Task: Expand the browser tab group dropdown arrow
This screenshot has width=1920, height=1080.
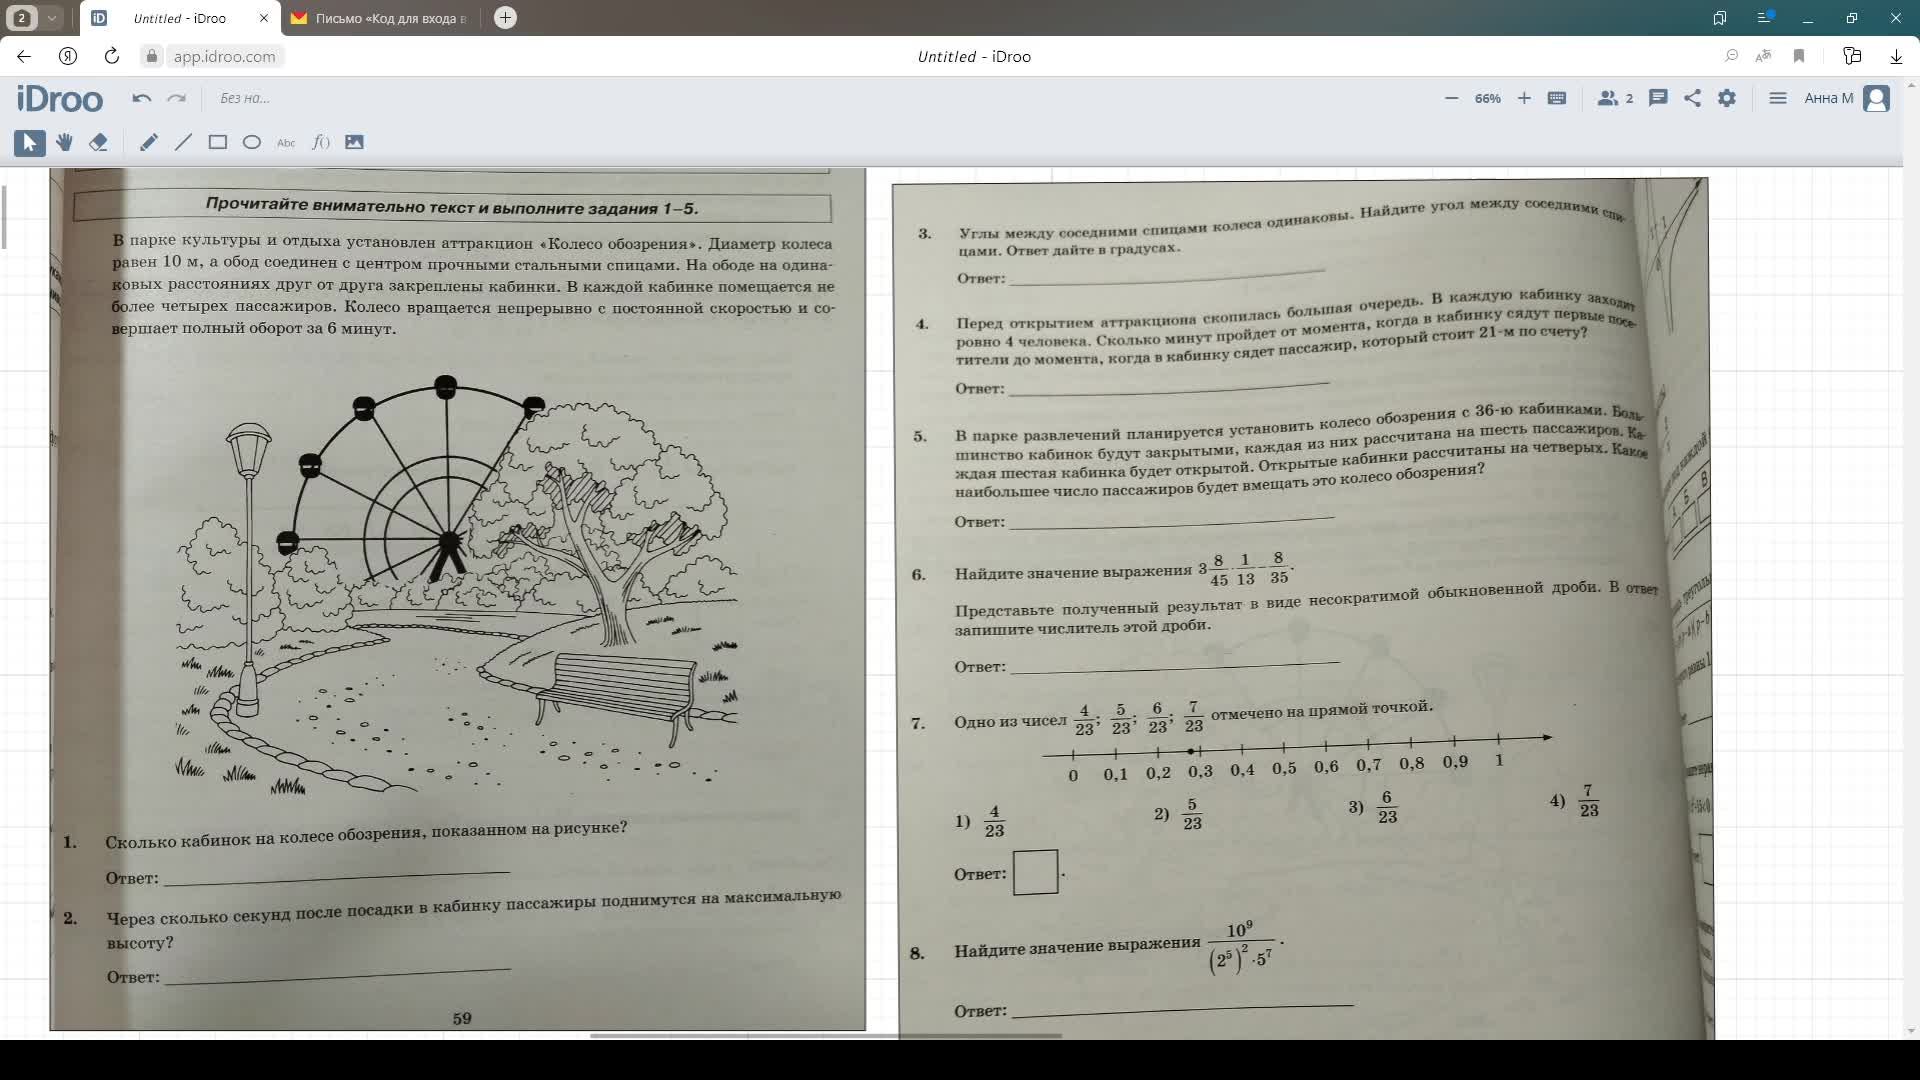Action: [52, 18]
